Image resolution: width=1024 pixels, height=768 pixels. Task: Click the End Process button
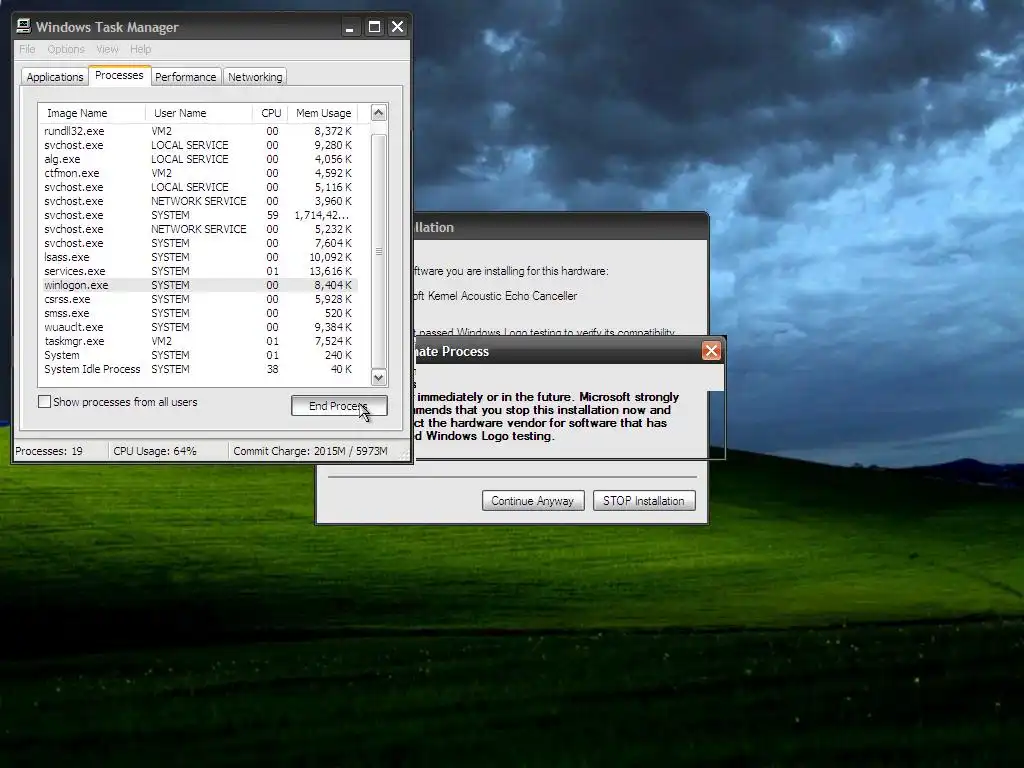coord(339,406)
